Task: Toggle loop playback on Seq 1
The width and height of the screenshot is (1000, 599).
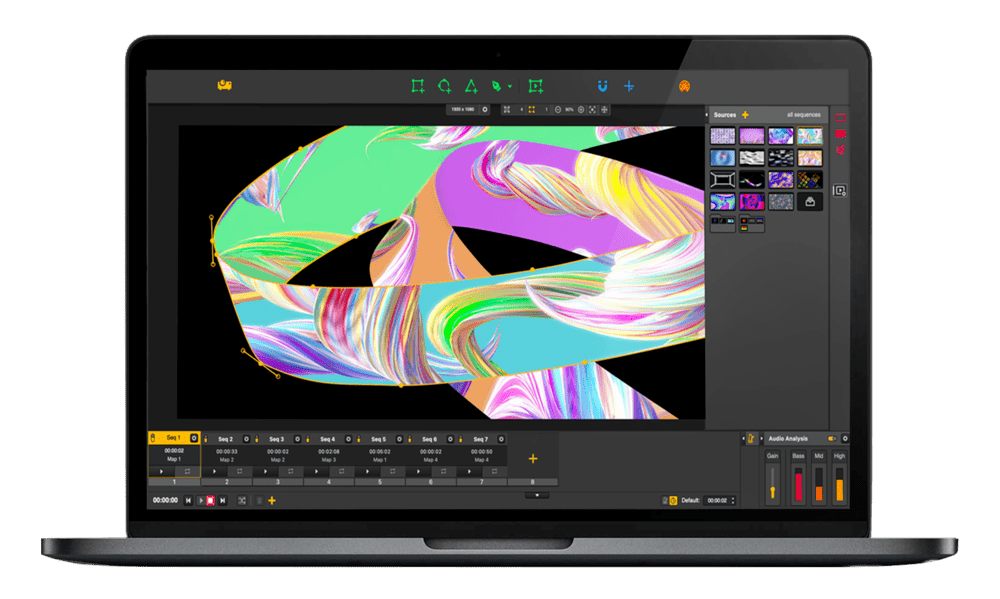Action: tap(188, 471)
